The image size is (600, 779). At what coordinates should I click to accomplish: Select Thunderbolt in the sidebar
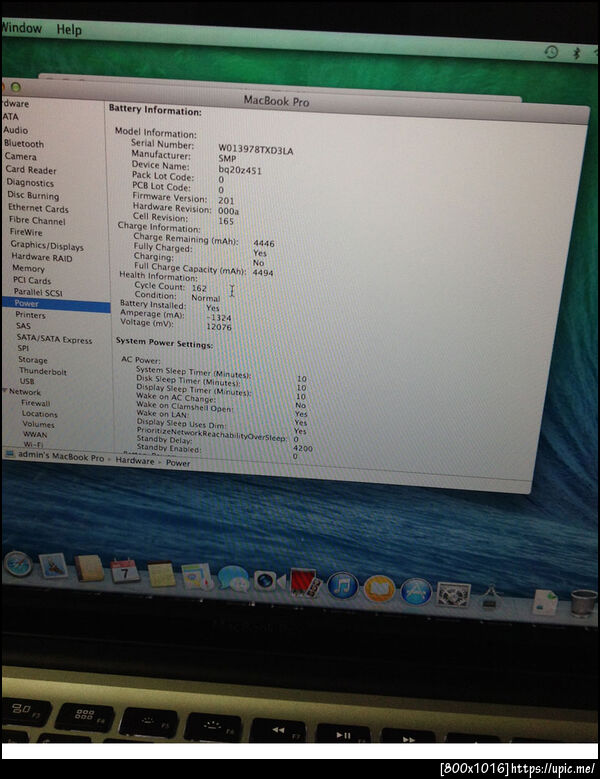(43, 371)
